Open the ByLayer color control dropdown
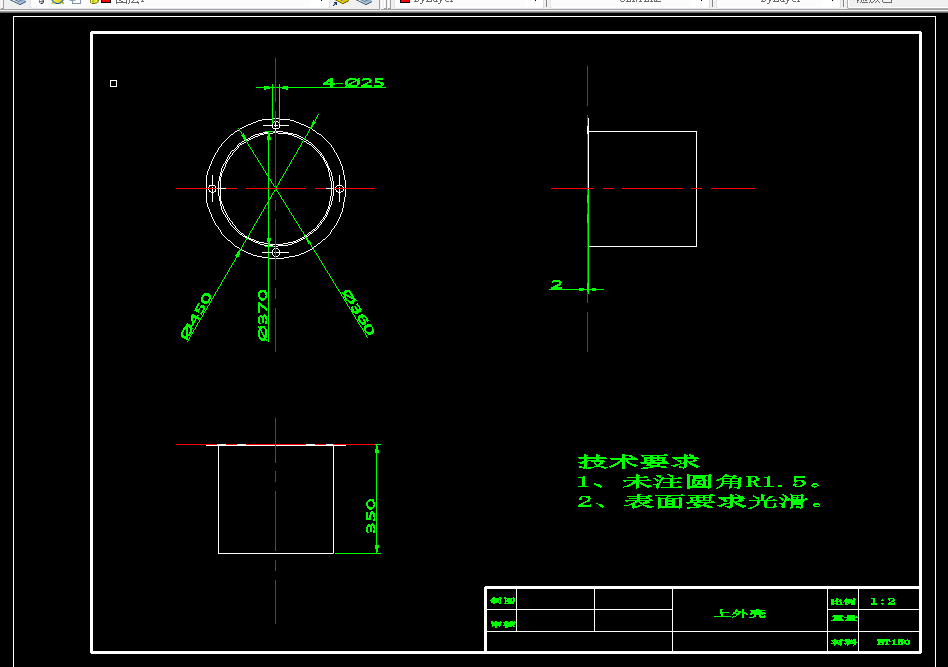Screen dimensions: 948x667 coord(469,2)
